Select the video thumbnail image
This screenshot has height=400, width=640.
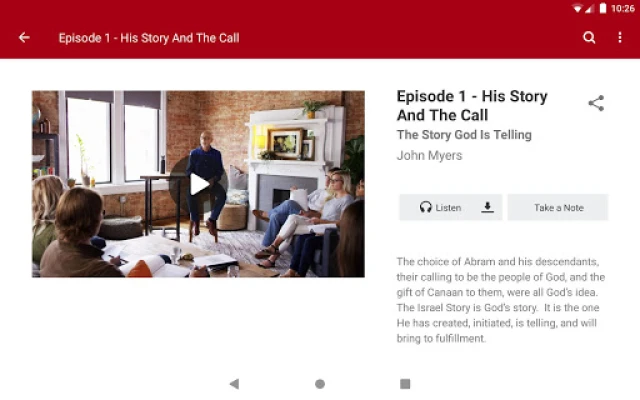198,184
